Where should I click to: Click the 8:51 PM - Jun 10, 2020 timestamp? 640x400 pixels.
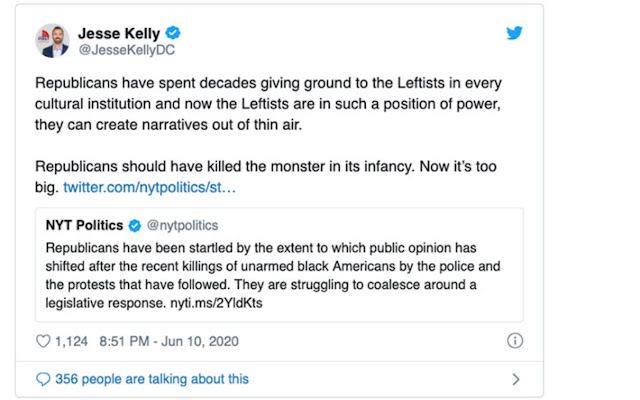tap(169, 341)
